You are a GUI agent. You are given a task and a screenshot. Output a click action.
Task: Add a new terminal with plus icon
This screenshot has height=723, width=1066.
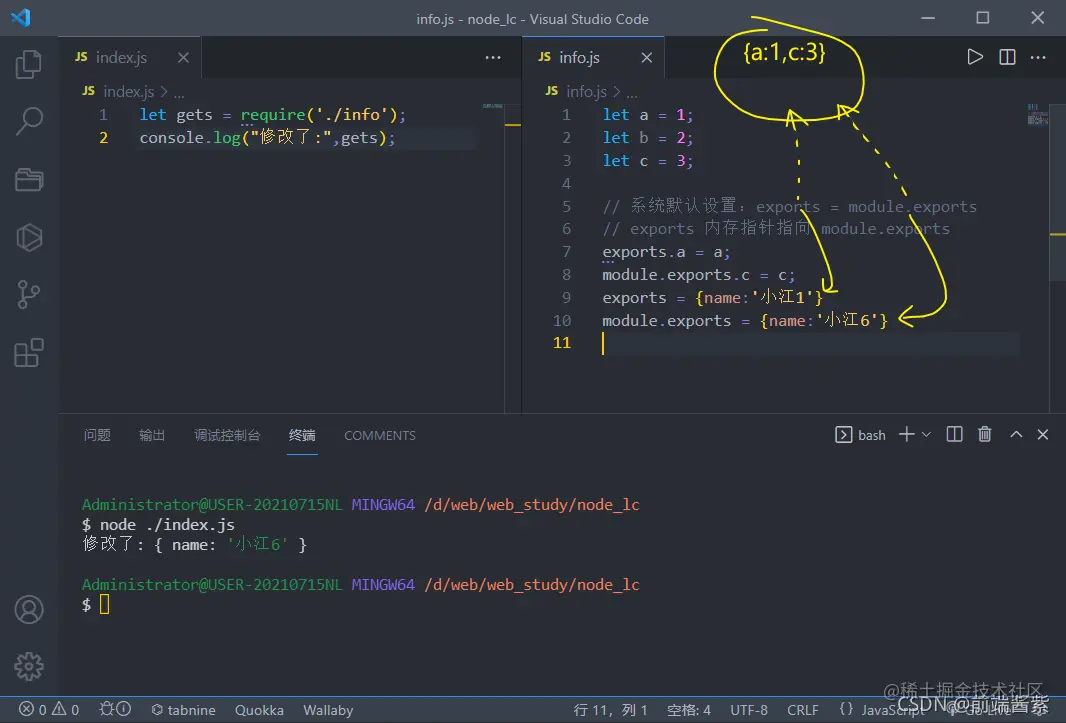click(x=906, y=435)
